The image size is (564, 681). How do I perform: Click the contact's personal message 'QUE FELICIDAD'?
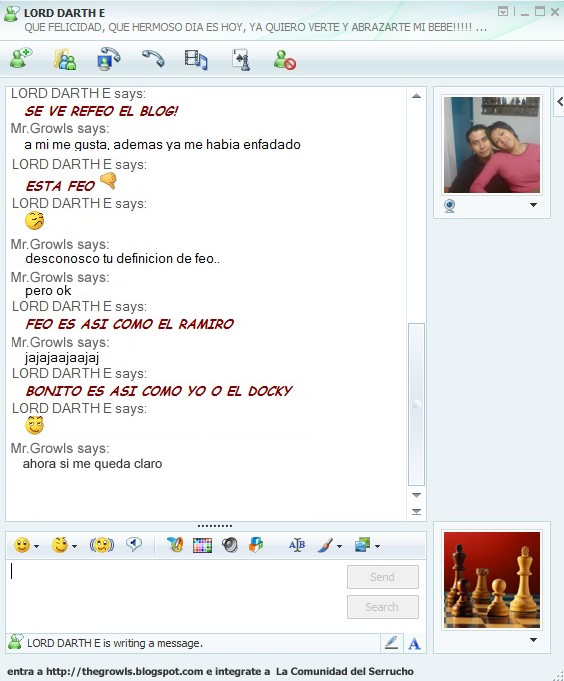coord(255,27)
